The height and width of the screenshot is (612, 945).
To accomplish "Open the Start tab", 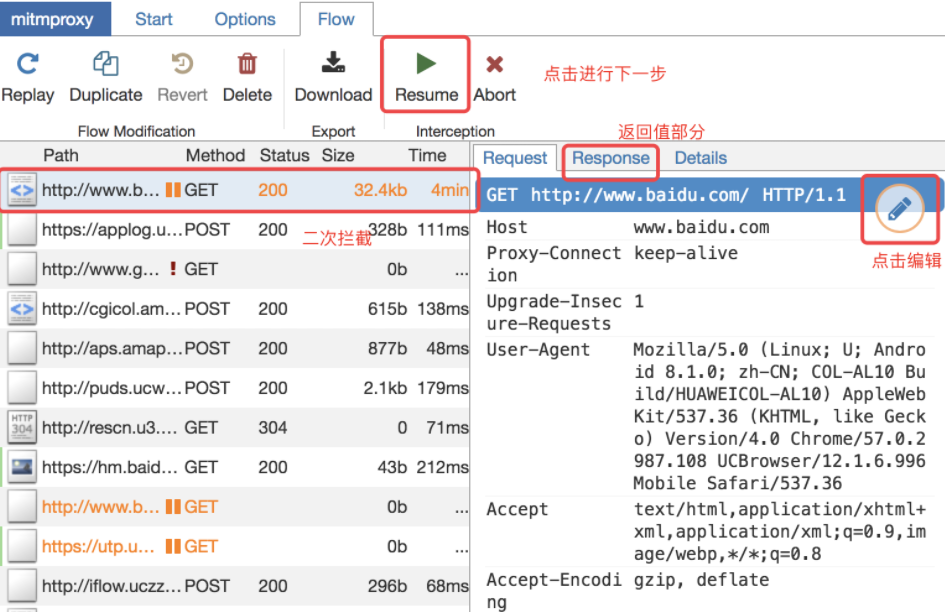I will (x=153, y=19).
